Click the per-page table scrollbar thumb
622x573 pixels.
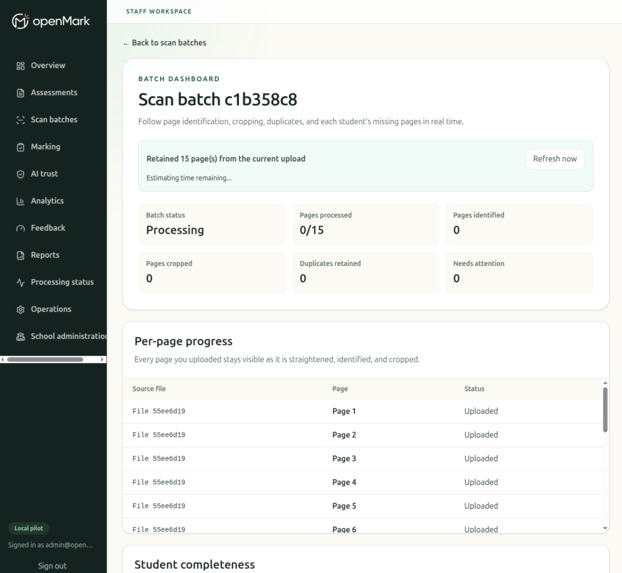click(x=605, y=410)
